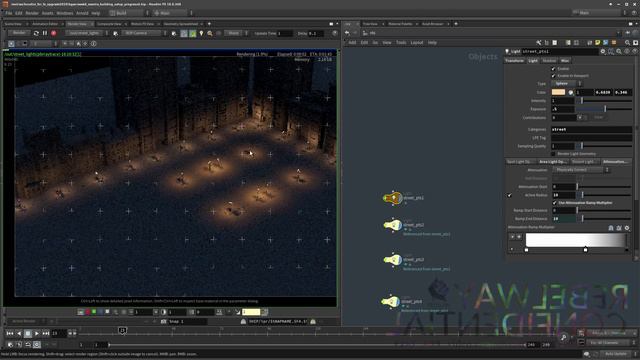
Task: Toggle Render Light Geometry checkbox
Action: pos(553,154)
